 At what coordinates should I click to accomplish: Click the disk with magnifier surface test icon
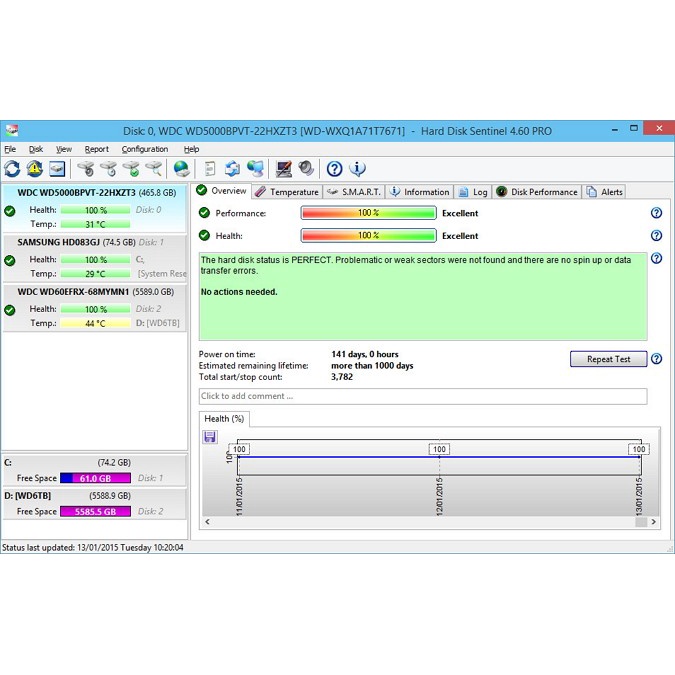[154, 169]
